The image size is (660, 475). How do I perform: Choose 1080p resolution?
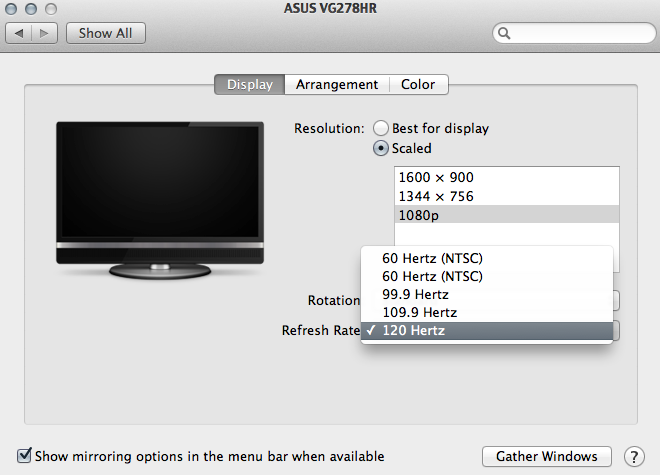(507, 215)
